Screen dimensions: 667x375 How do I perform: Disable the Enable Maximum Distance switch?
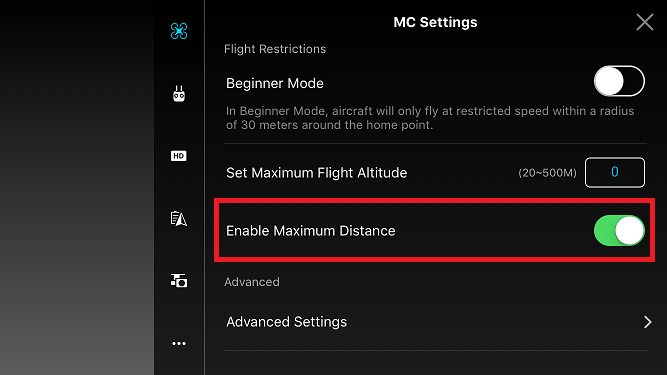coord(619,230)
